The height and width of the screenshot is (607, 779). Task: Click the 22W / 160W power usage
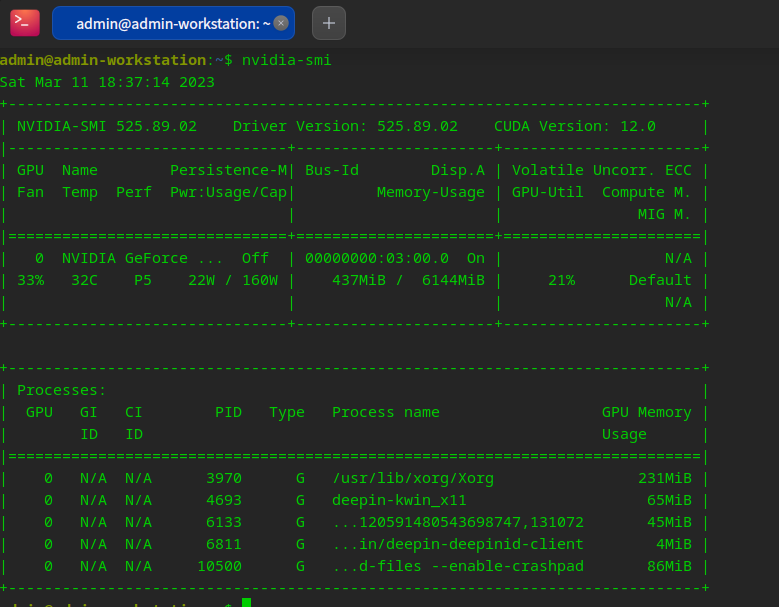point(232,280)
